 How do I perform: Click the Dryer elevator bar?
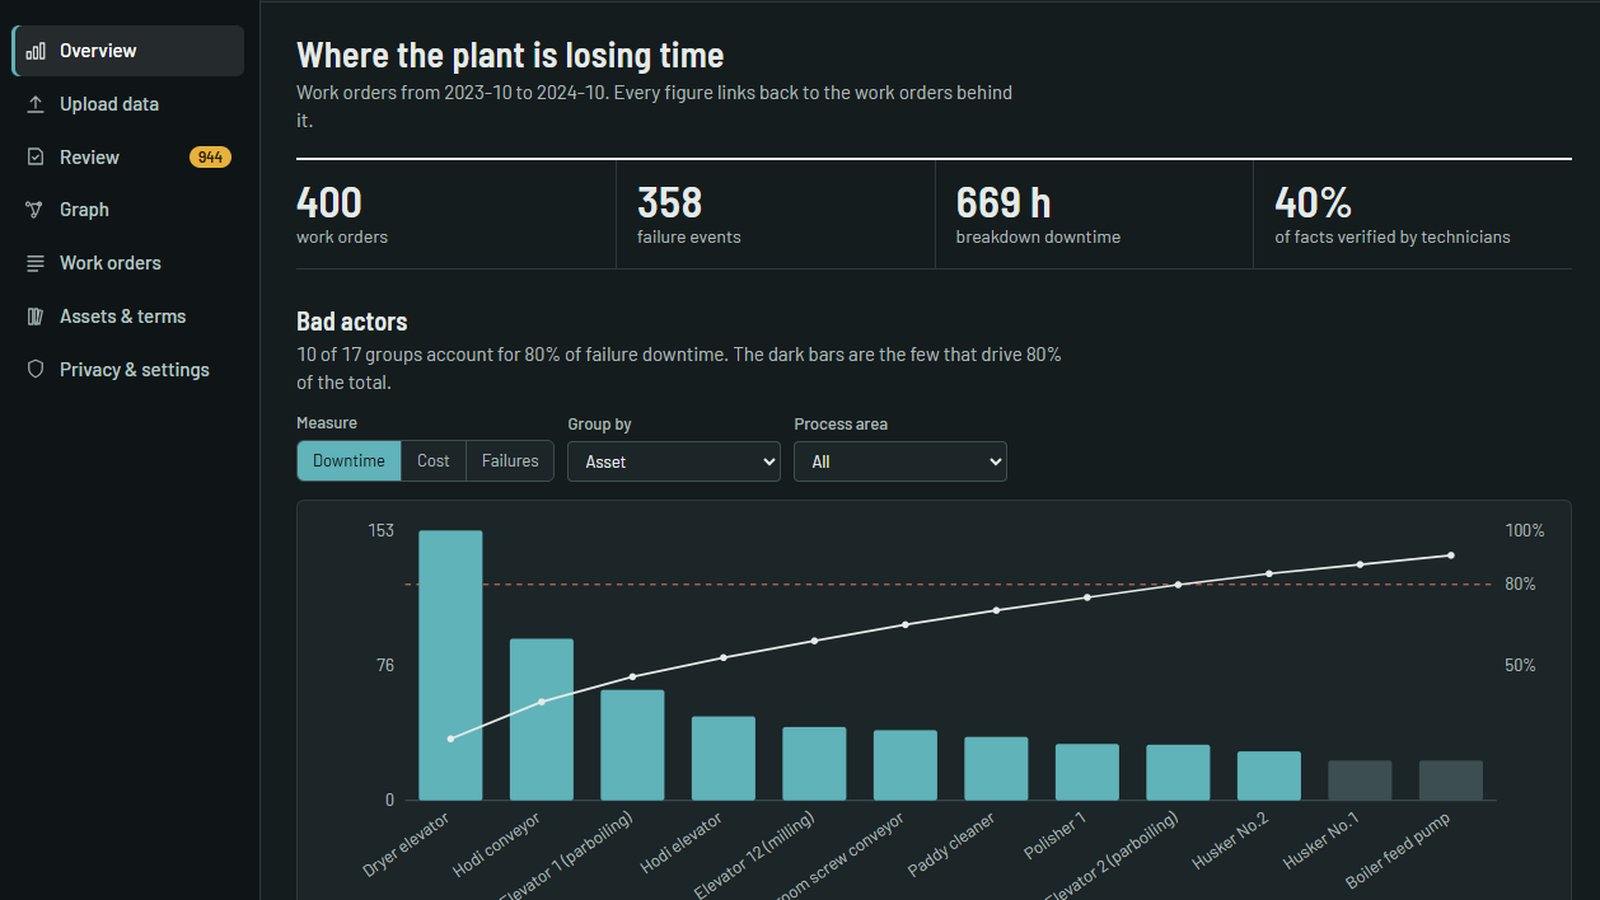pyautogui.click(x=450, y=665)
